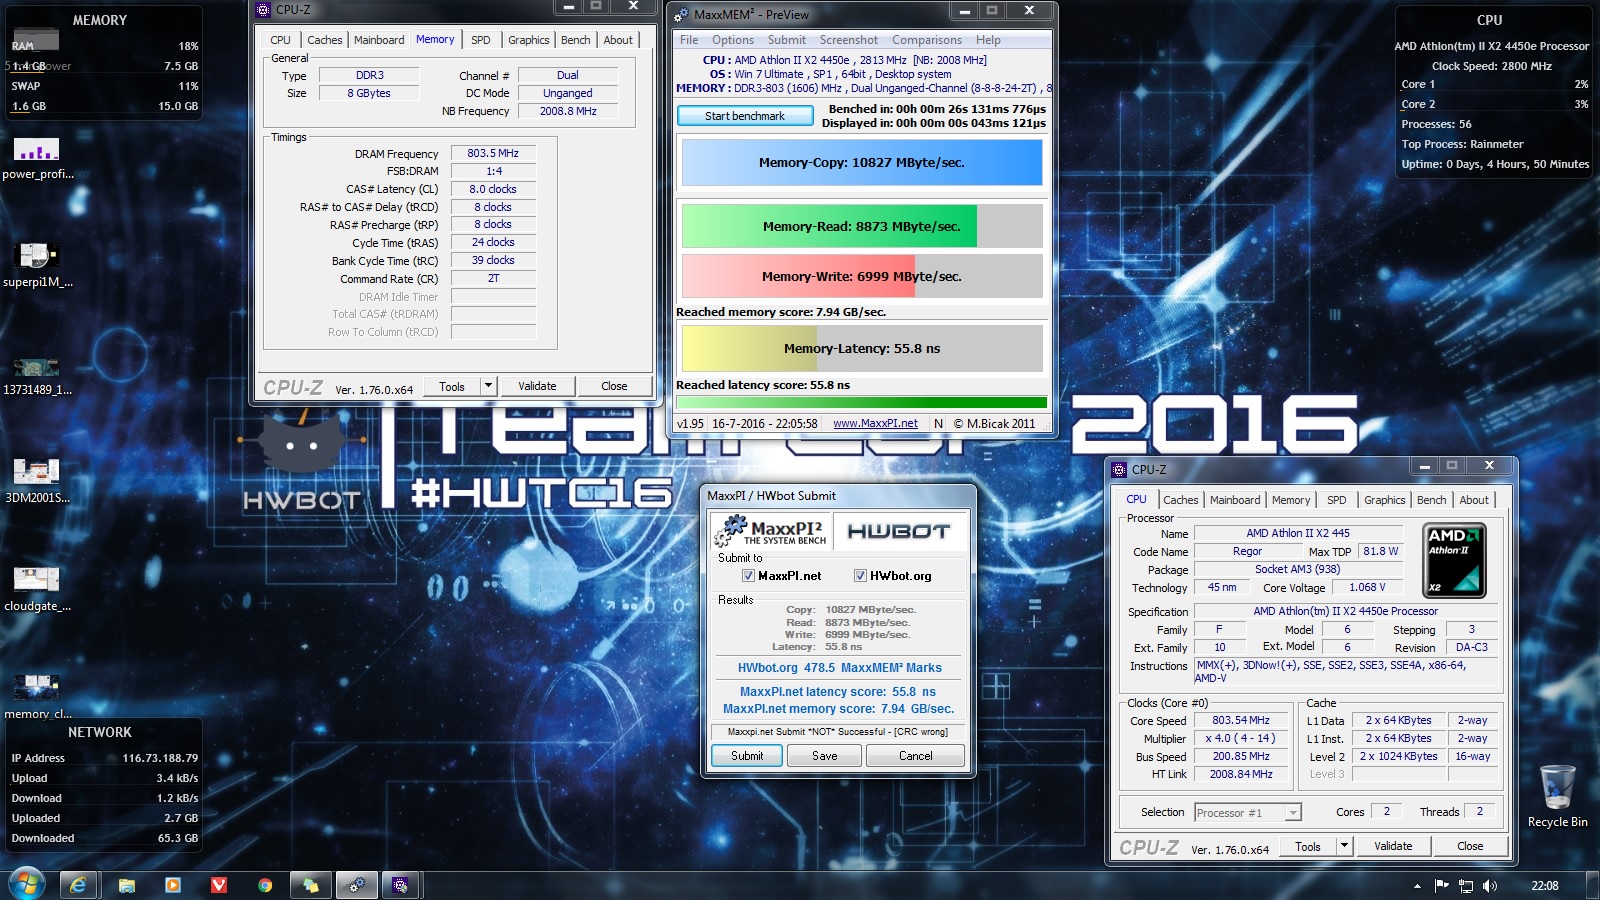Click the CPU-Z title bar icon in memory window

click(x=264, y=9)
